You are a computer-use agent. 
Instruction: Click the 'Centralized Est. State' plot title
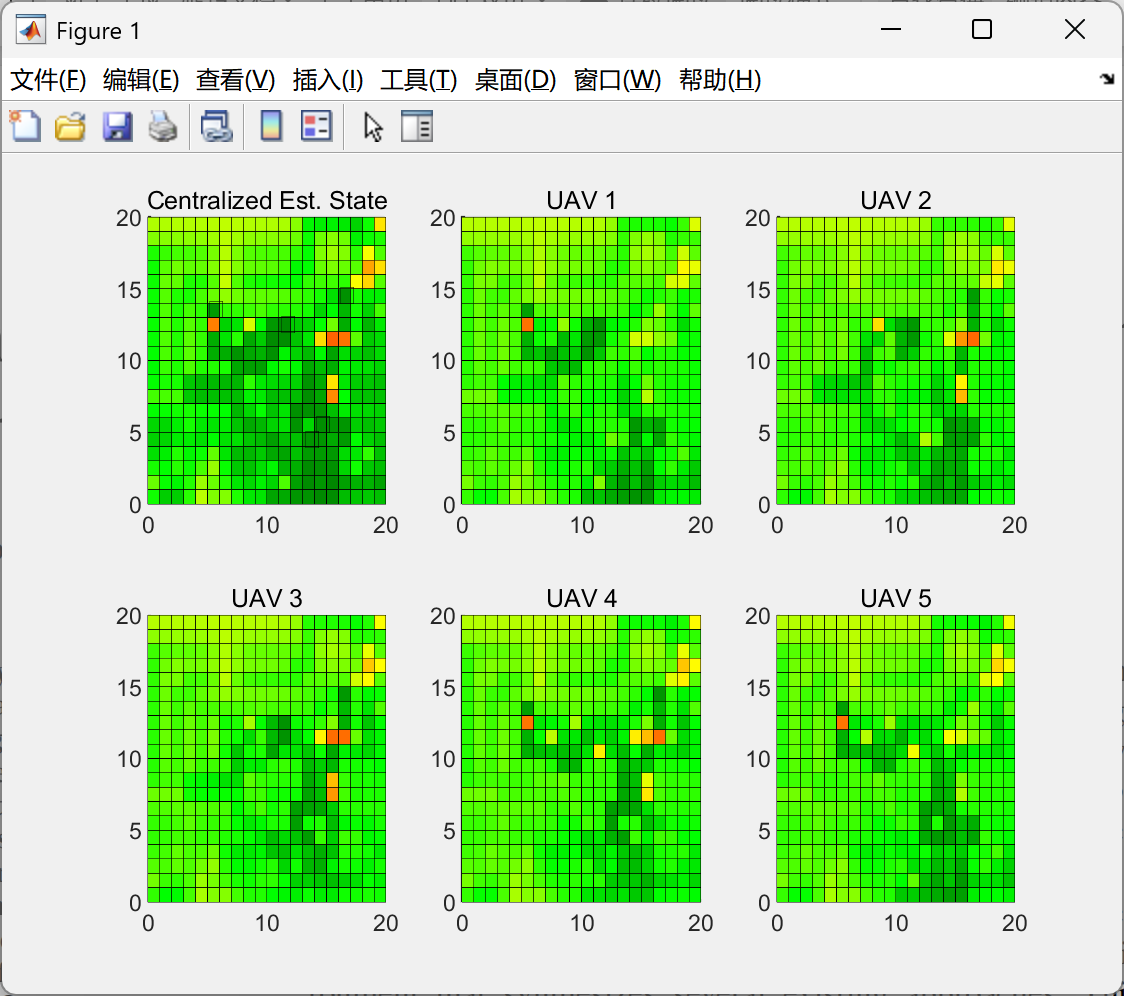(267, 200)
